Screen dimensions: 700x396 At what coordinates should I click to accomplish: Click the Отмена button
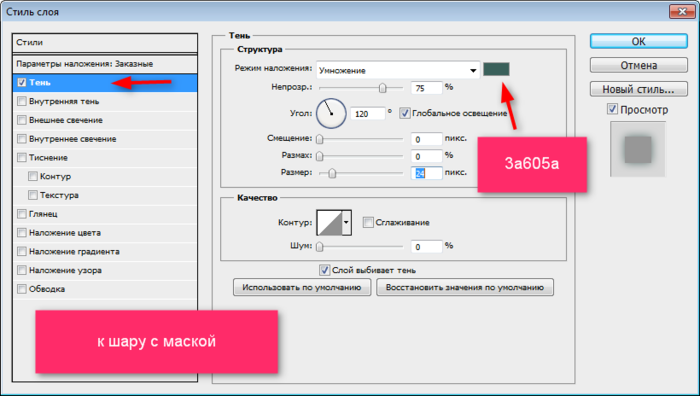tap(638, 65)
